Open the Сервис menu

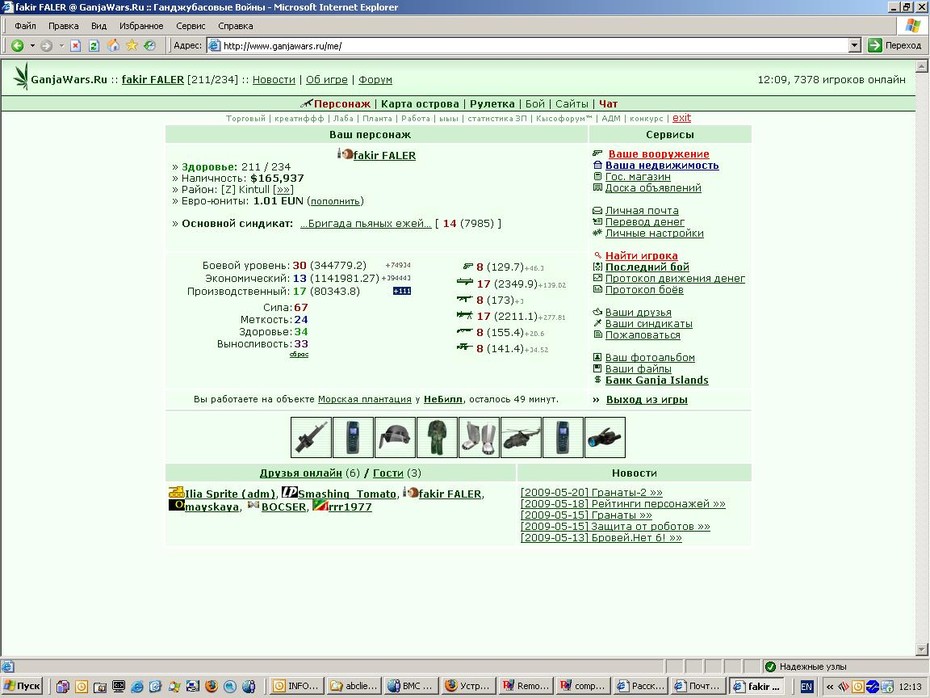[x=190, y=26]
